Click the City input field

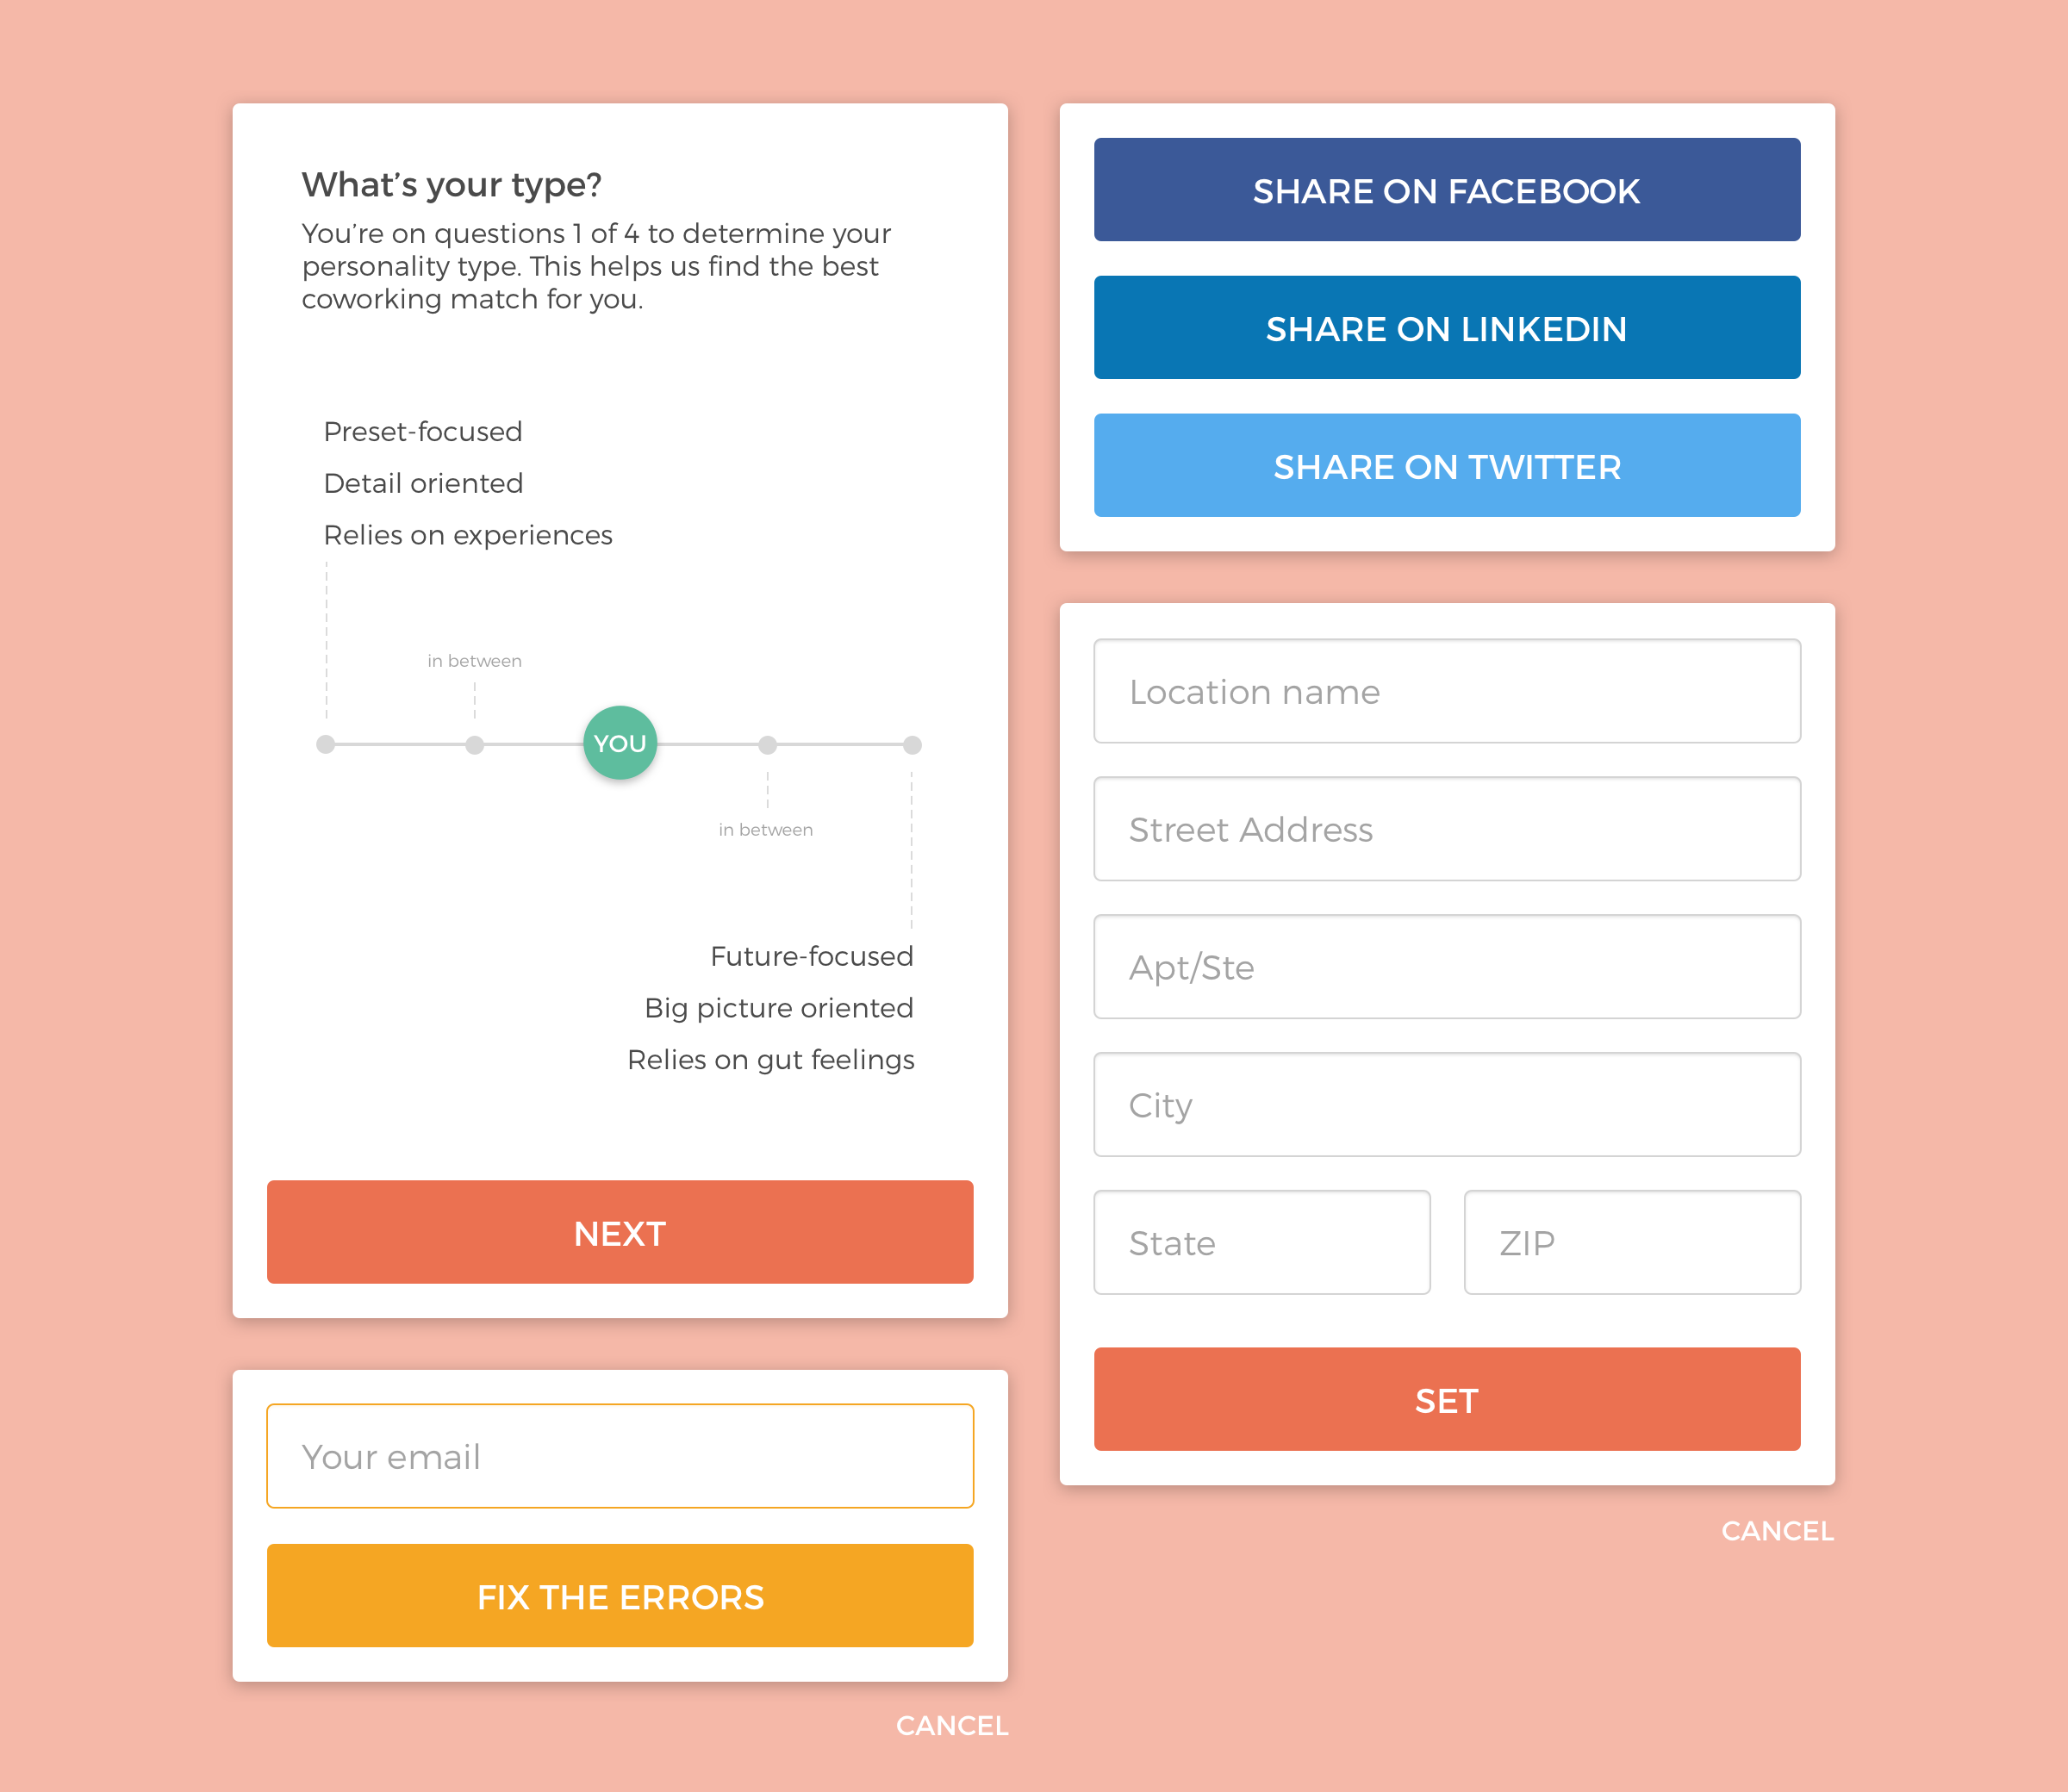pyautogui.click(x=1446, y=1106)
